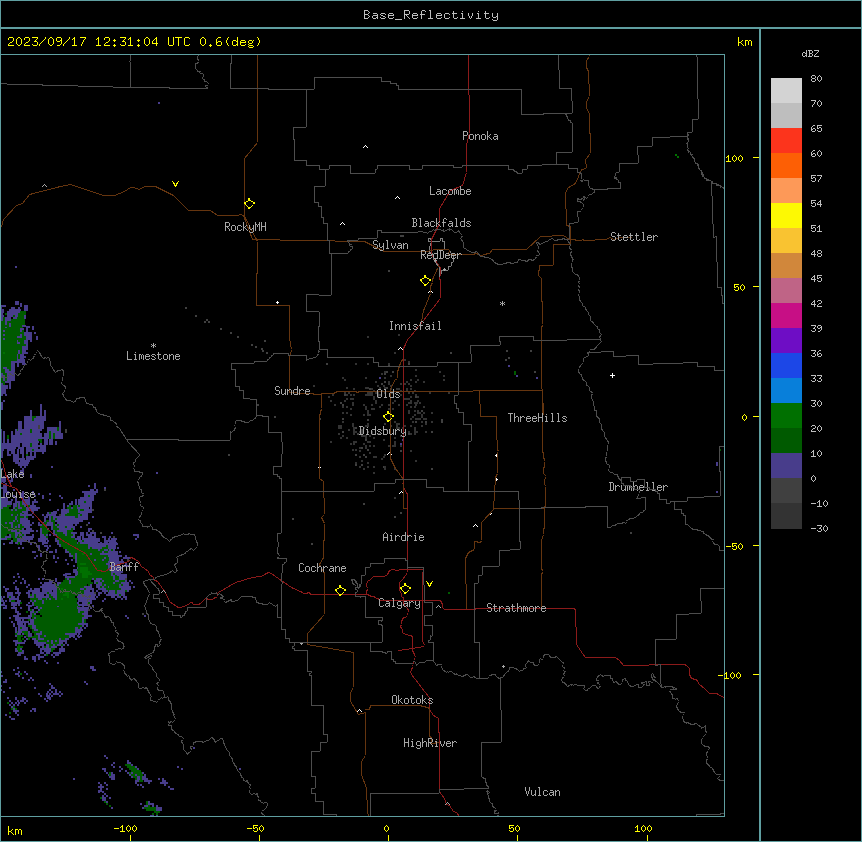This screenshot has width=862, height=842.
Task: Click the red 65 dBZ legend swatch
Action: [x=786, y=141]
